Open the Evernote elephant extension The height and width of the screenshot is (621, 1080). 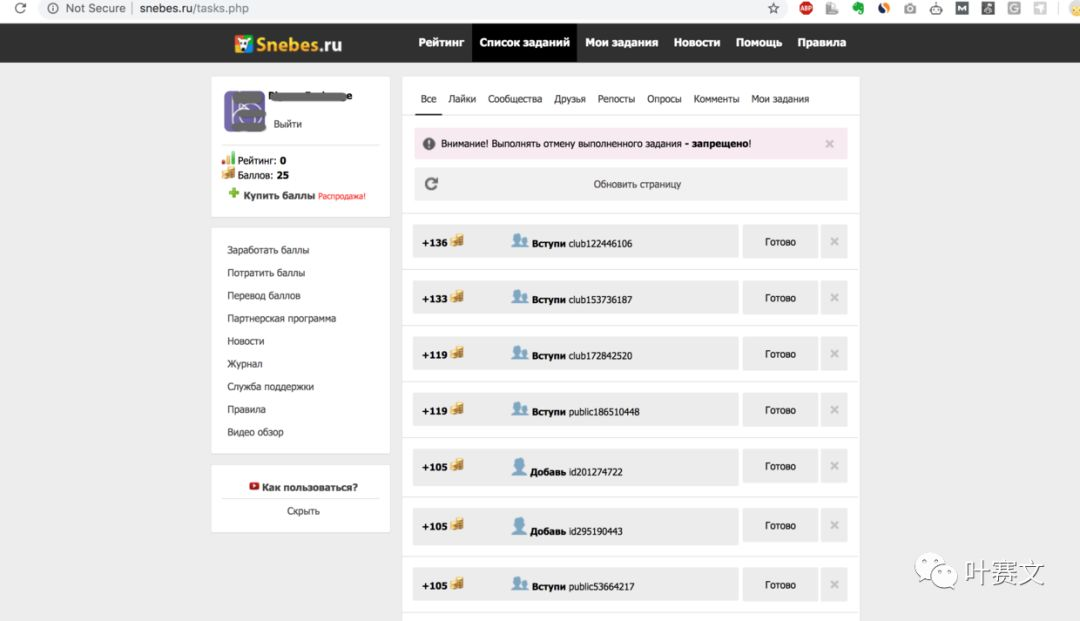(858, 9)
